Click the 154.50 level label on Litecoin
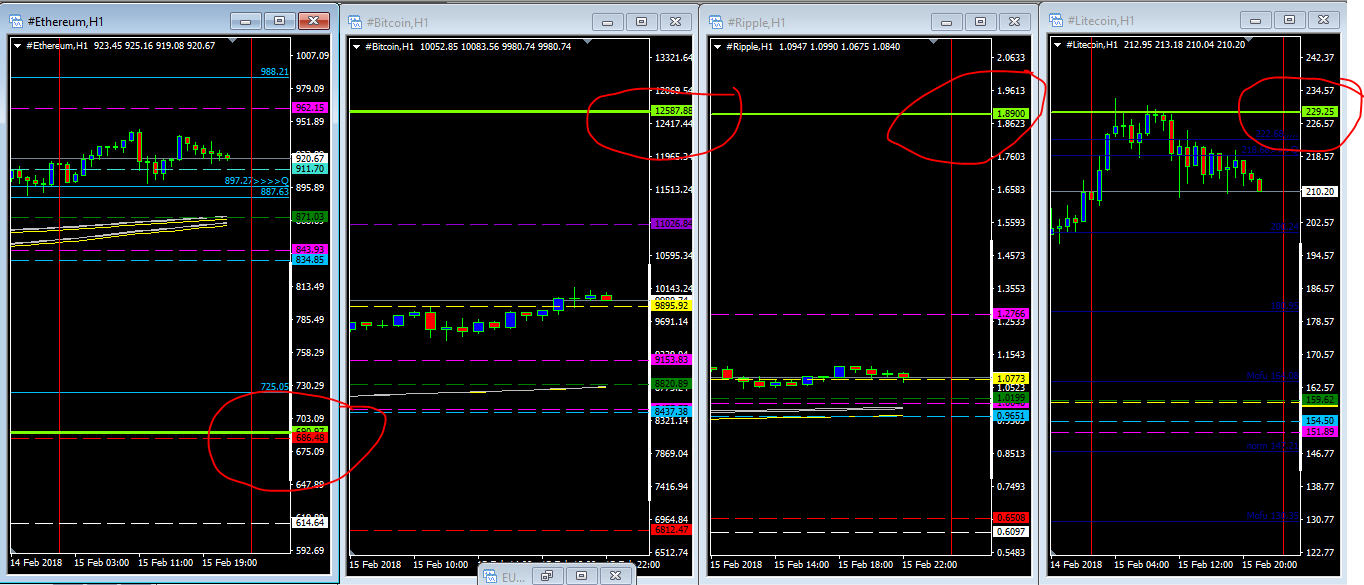Image resolution: width=1364 pixels, height=585 pixels. pyautogui.click(x=1321, y=421)
